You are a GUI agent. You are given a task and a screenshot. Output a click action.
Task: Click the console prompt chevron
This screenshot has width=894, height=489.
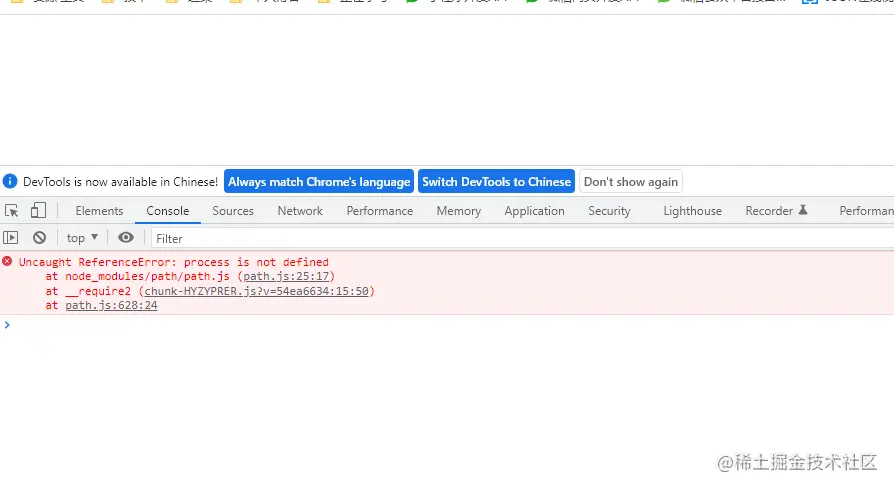(x=7, y=325)
